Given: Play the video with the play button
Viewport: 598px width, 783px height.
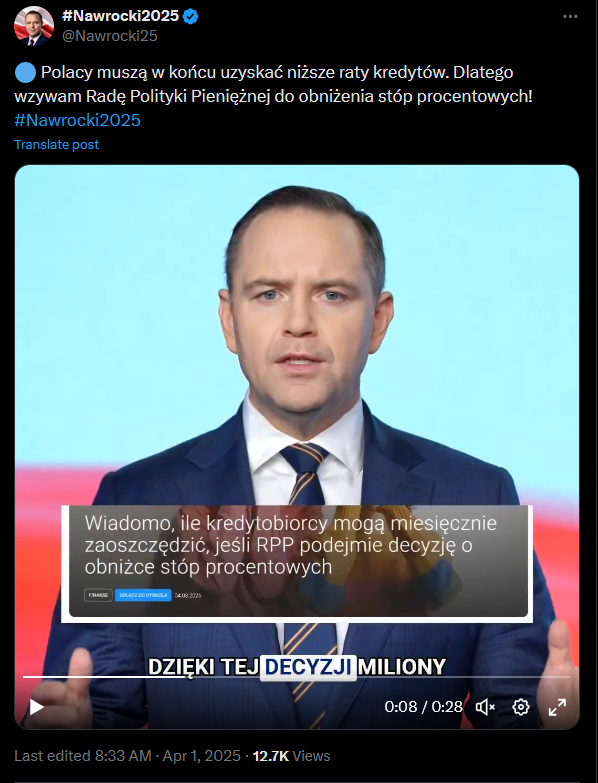Looking at the screenshot, I should [x=36, y=707].
